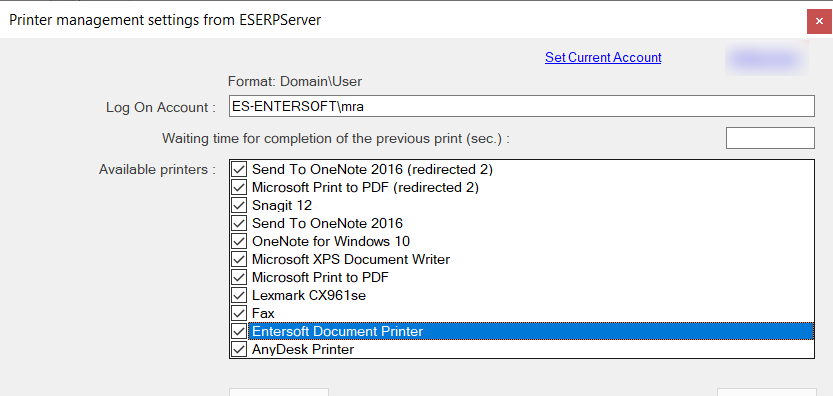833x396 pixels.
Task: Toggle Microsoft Print to PDF (redirected 2) checkbox
Action: [x=239, y=188]
